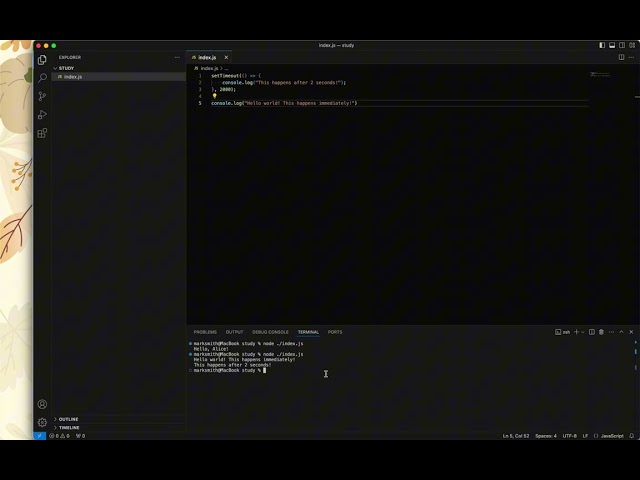Viewport: 640px width, 480px height.
Task: Open the Source Control view
Action: point(42,96)
